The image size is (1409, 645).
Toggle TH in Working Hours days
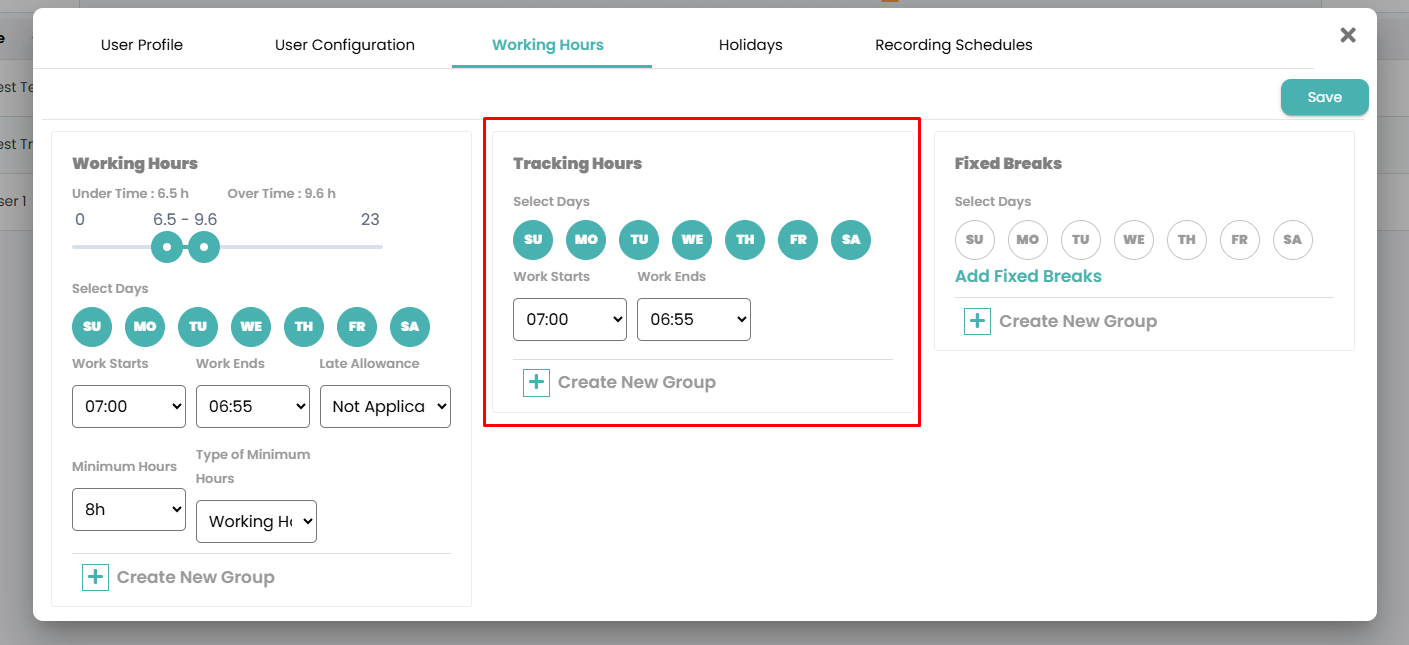[x=304, y=327]
